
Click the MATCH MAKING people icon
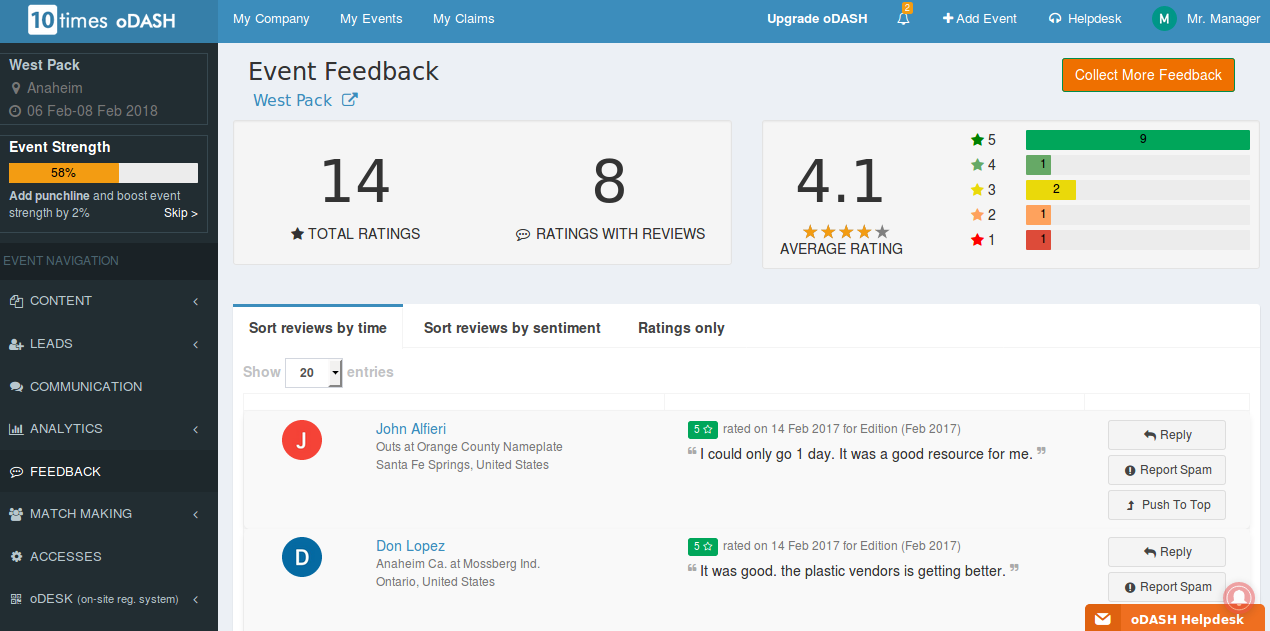click(16, 514)
